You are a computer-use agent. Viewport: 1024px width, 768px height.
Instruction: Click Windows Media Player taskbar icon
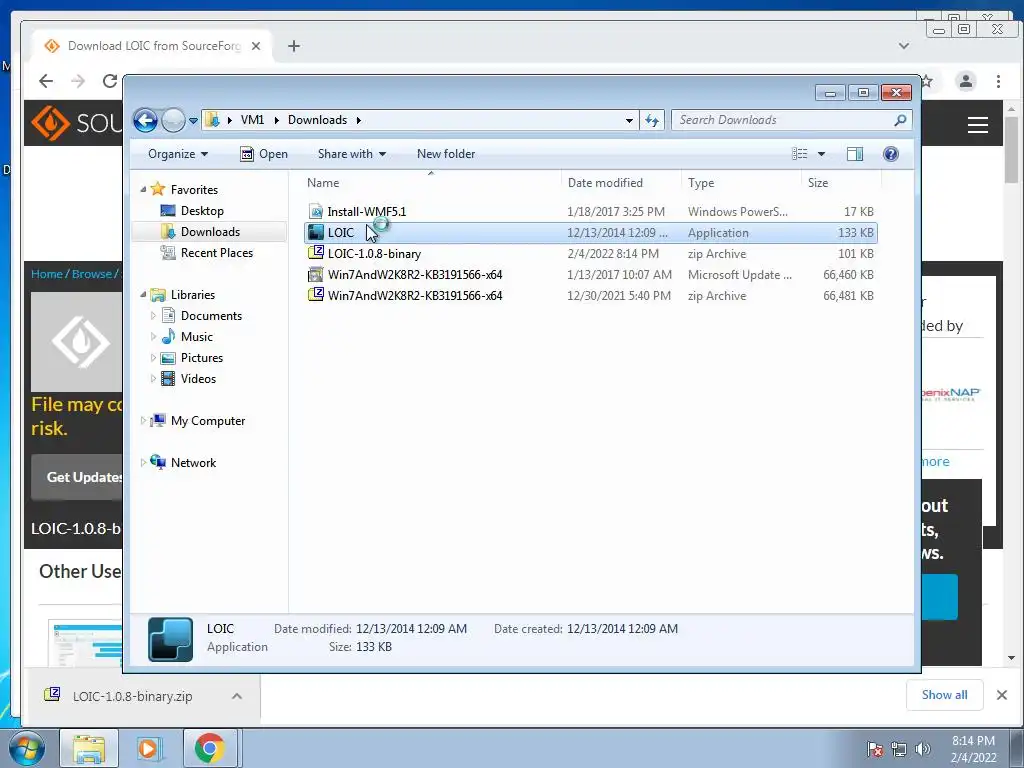pos(150,748)
